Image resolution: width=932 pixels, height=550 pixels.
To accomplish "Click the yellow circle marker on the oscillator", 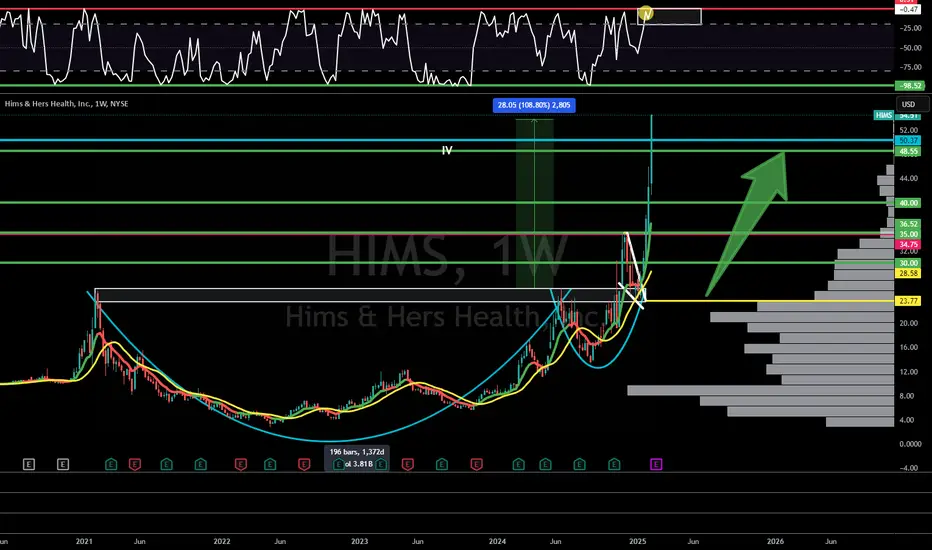I will coord(646,12).
